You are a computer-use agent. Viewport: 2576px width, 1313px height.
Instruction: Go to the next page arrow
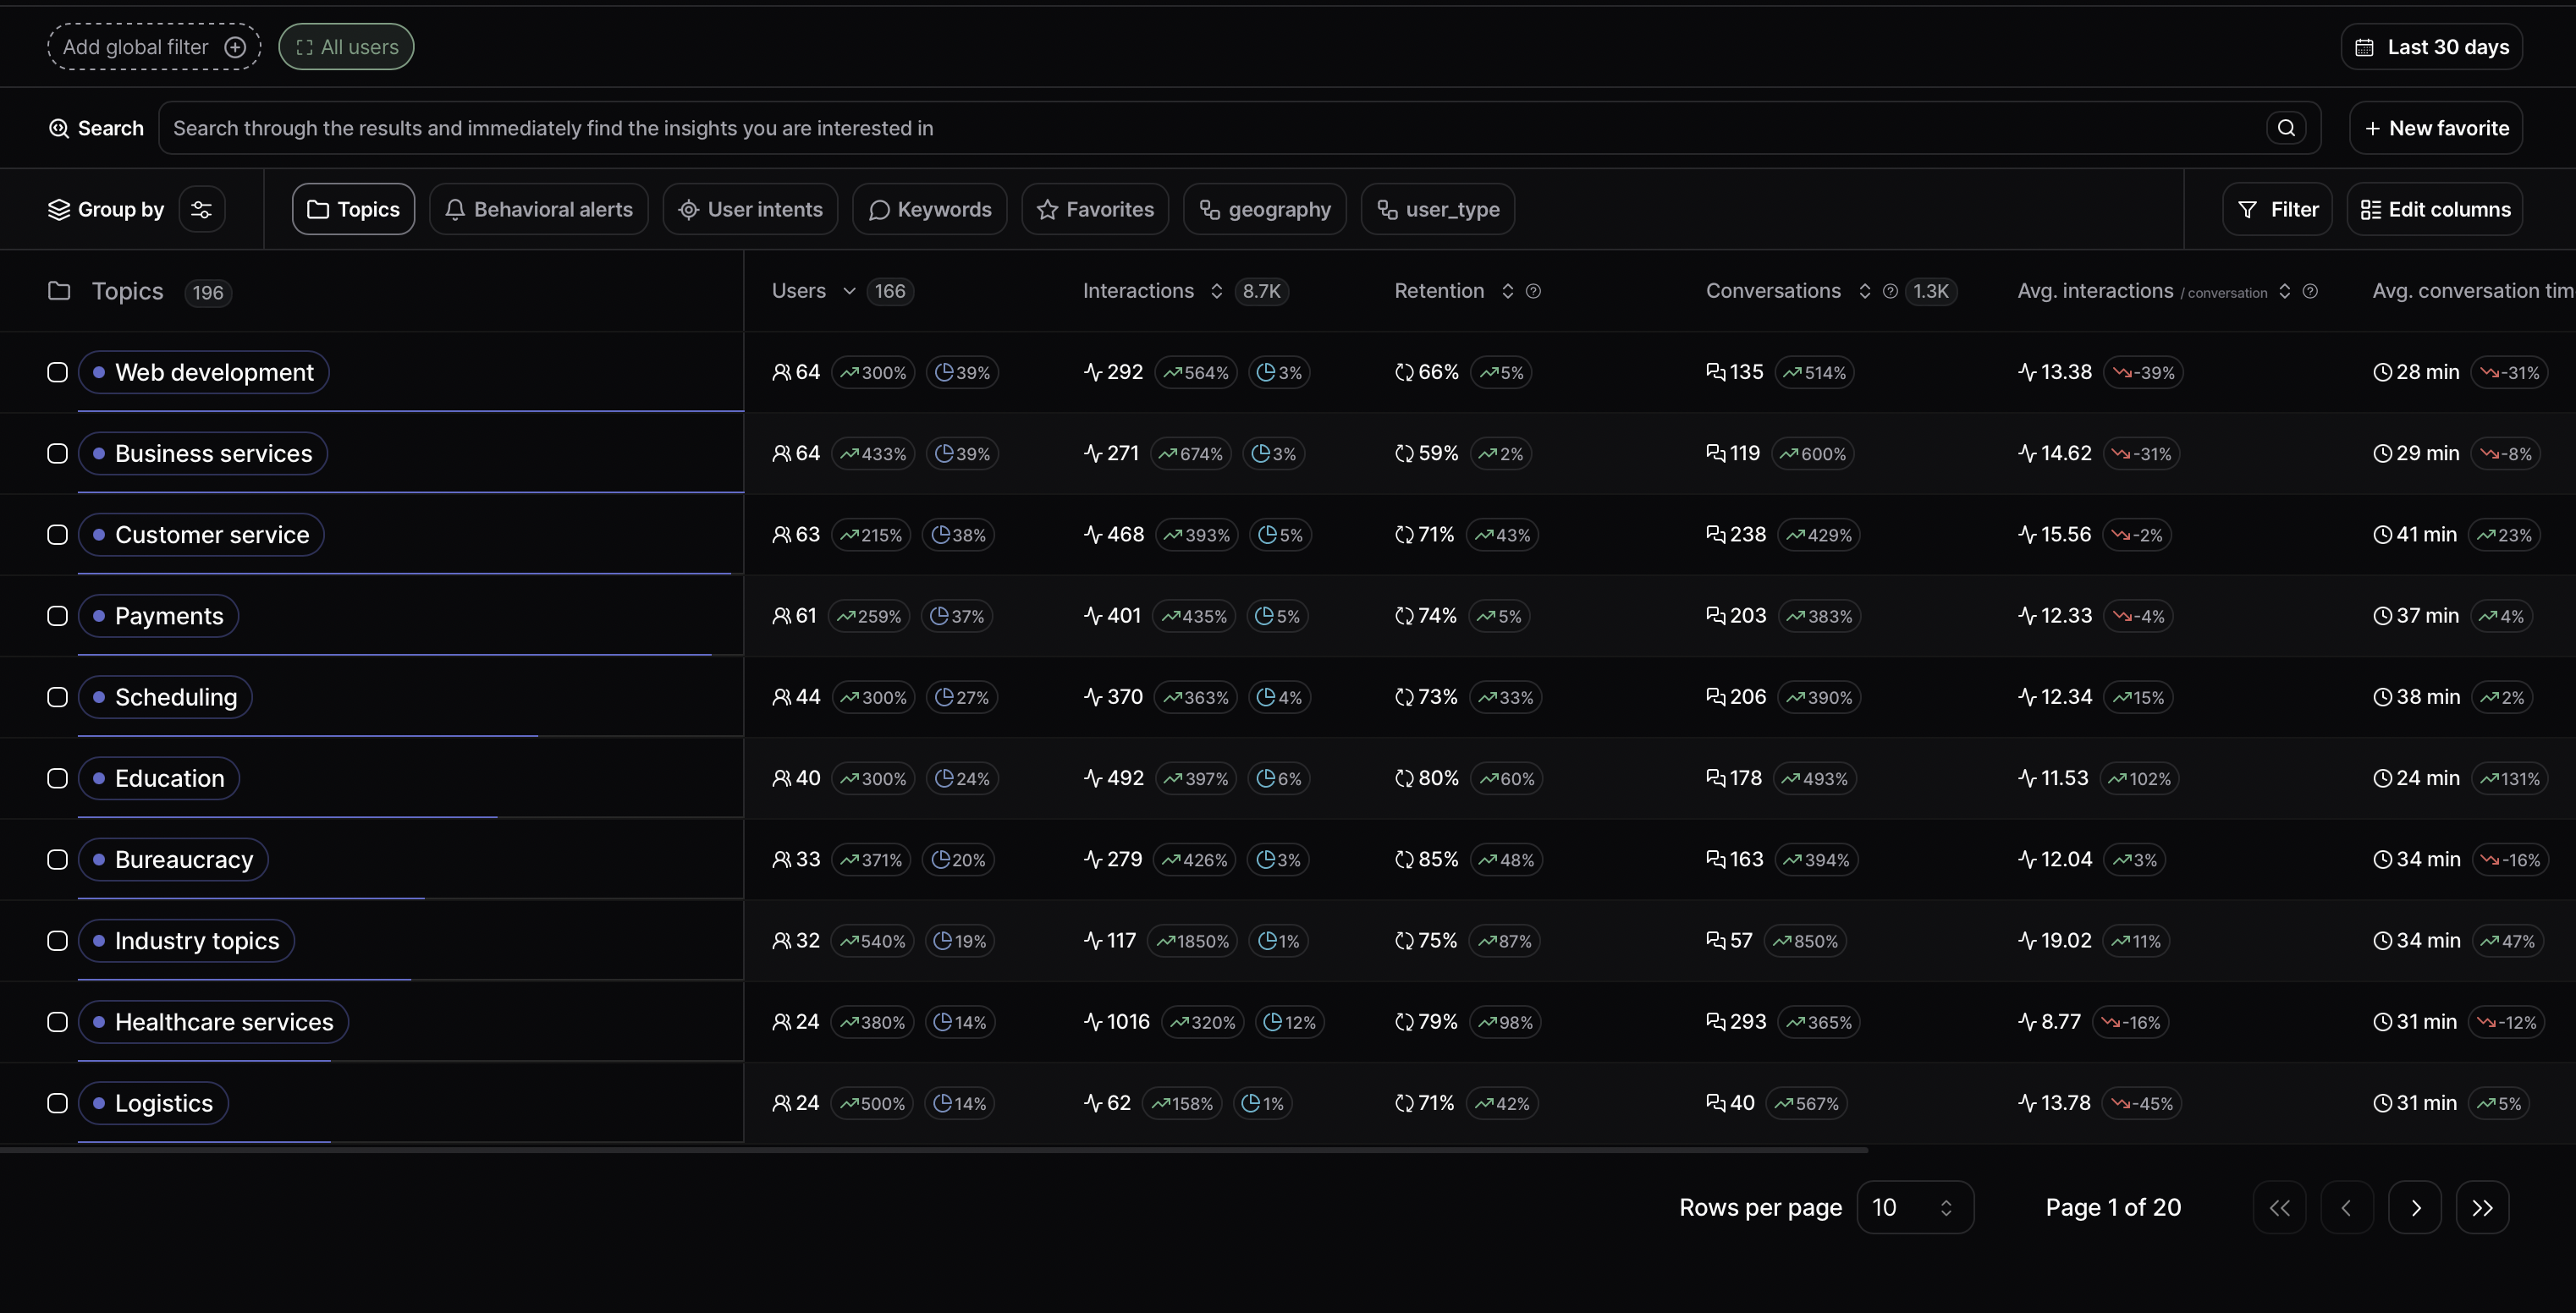pos(2414,1208)
